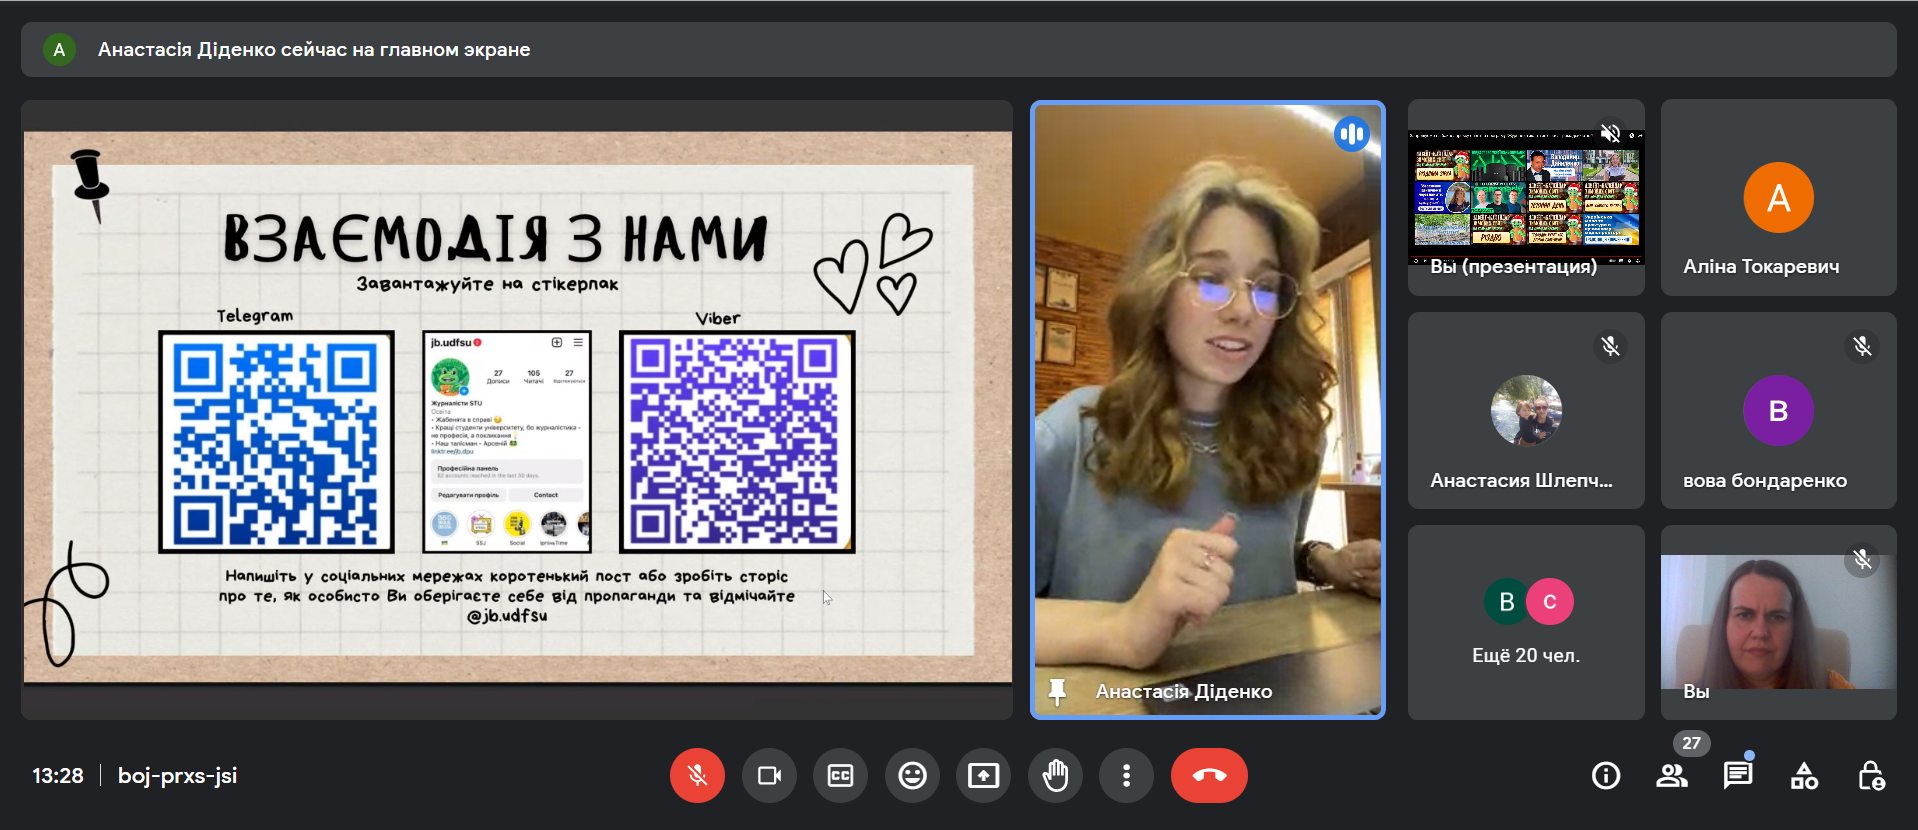Click muted mic icon on вова бондаренко tile
Viewport: 1918px width, 830px height.
[1862, 346]
